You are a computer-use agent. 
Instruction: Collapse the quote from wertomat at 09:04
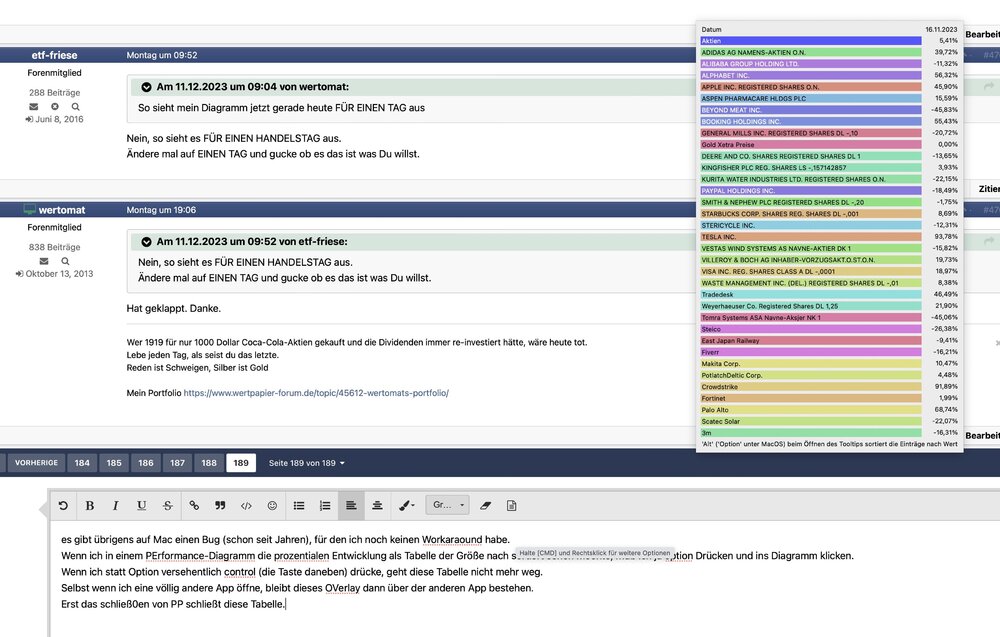point(146,87)
